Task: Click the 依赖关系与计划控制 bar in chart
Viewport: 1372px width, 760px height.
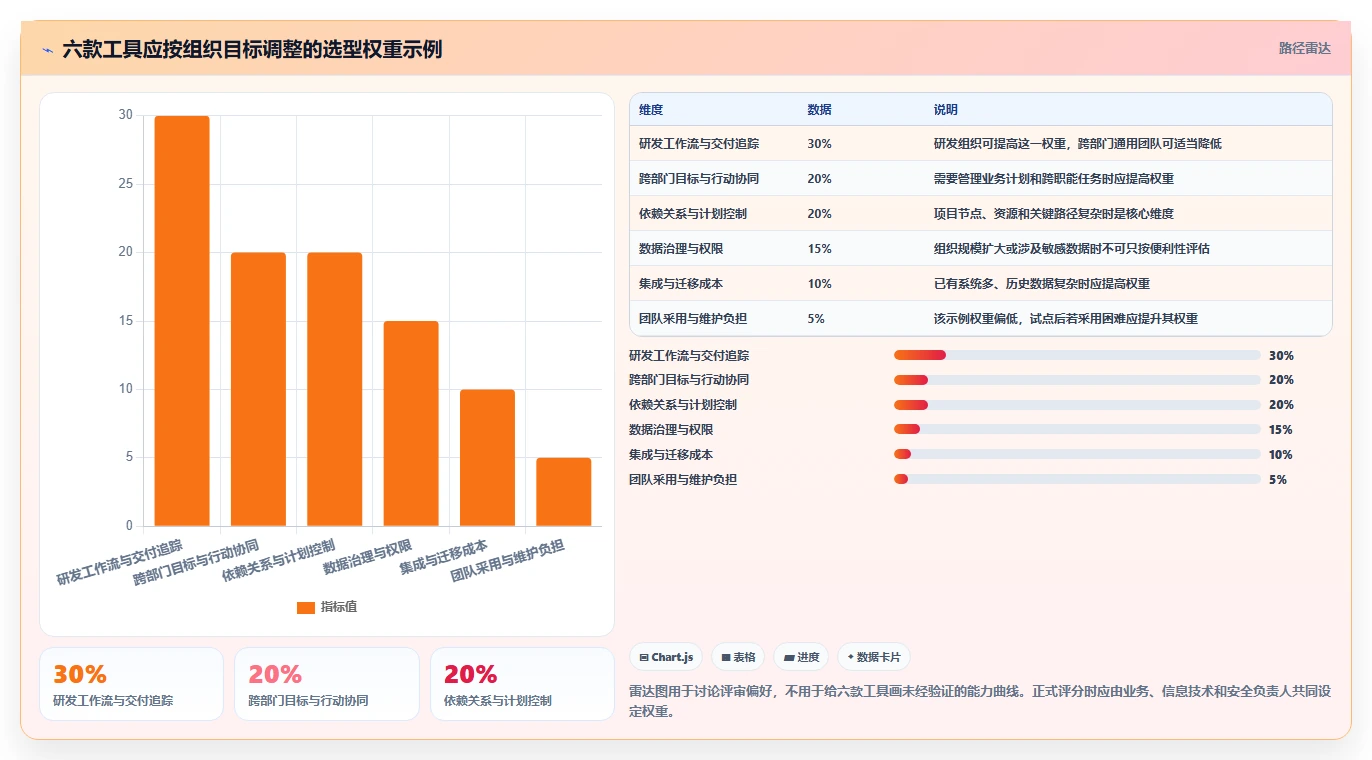Action: coord(335,389)
